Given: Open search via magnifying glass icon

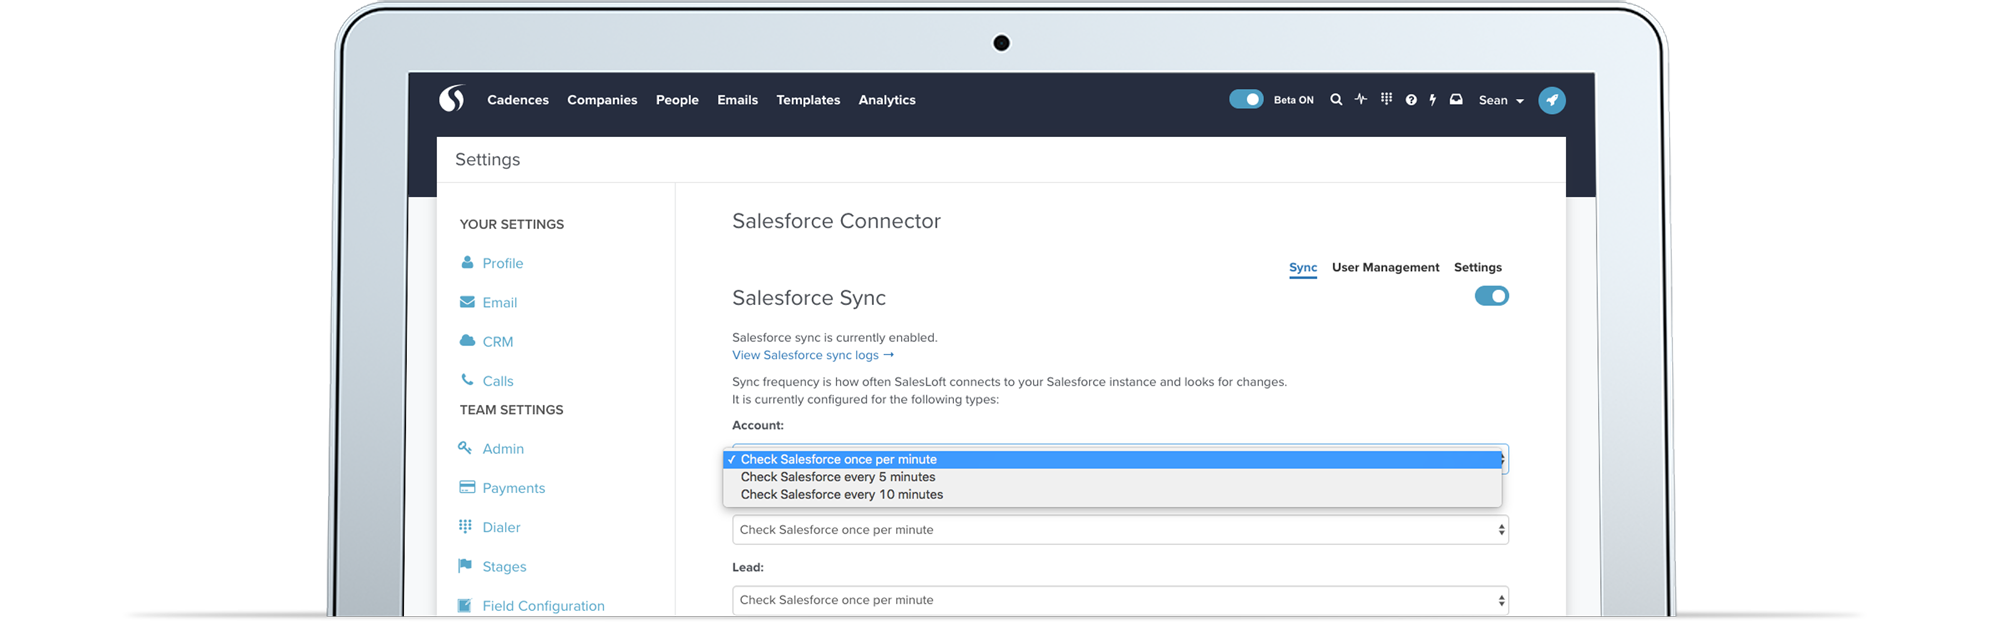Looking at the screenshot, I should (x=1335, y=100).
